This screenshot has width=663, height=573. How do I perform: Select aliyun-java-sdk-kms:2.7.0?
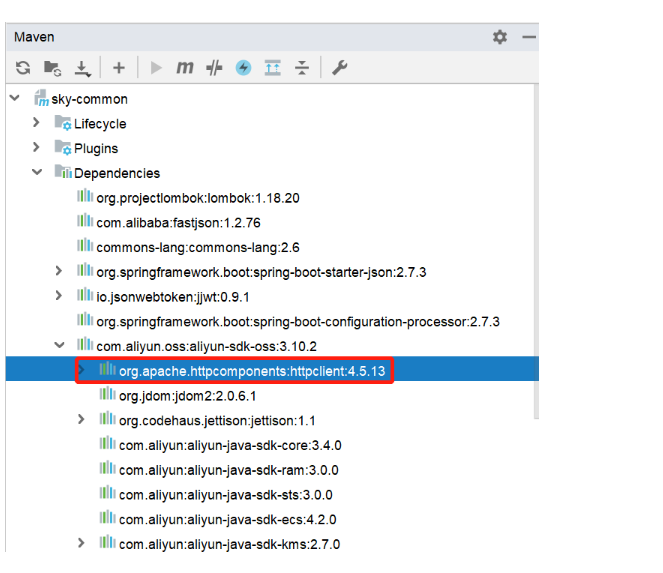click(x=230, y=545)
